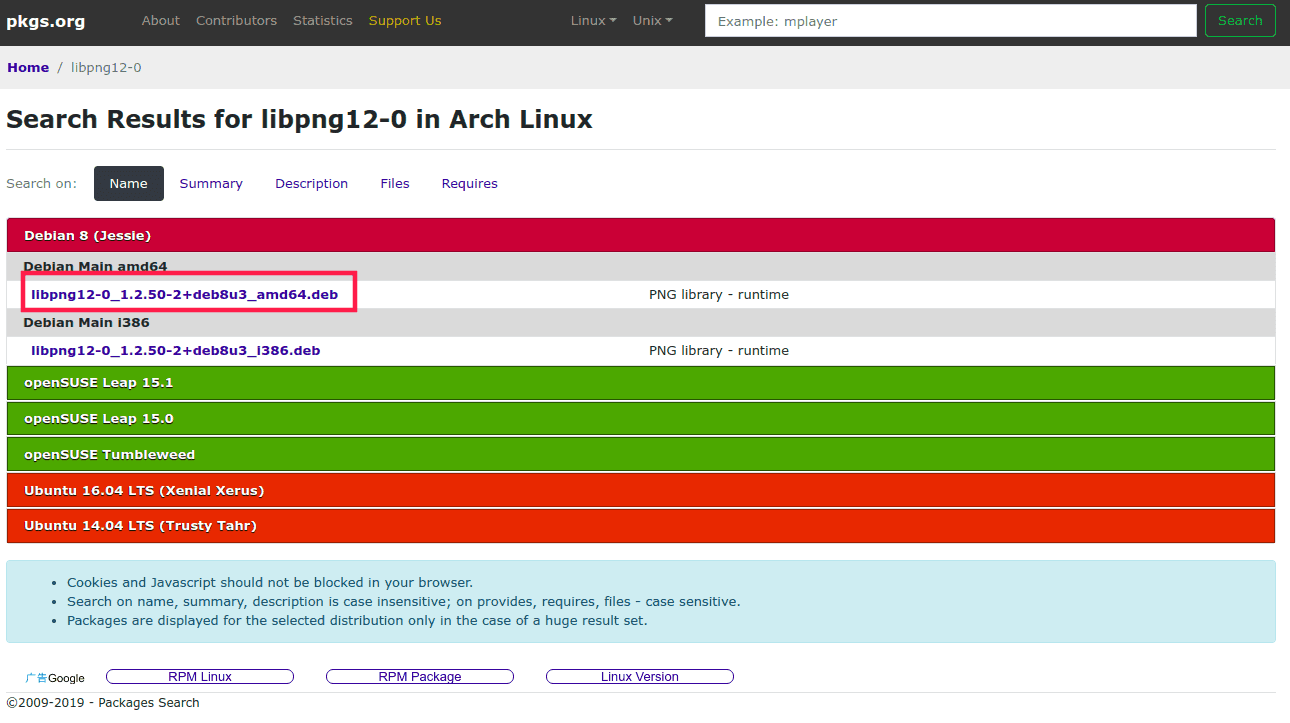Collapse the Debian 8 (Jessie) section
The image size is (1290, 723).
[x=87, y=236]
